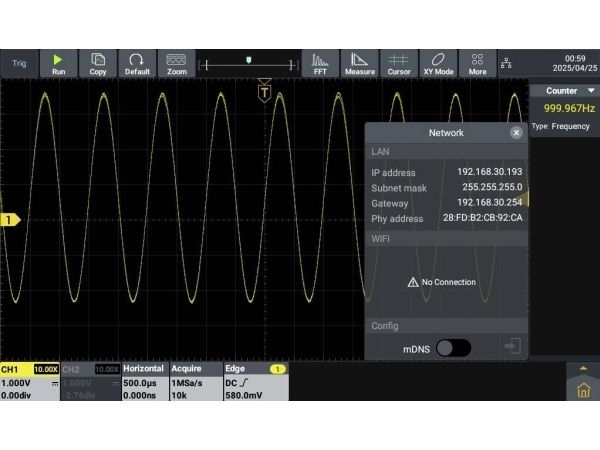Click the 10k memory depth value
600x450 pixels.
pyautogui.click(x=179, y=395)
